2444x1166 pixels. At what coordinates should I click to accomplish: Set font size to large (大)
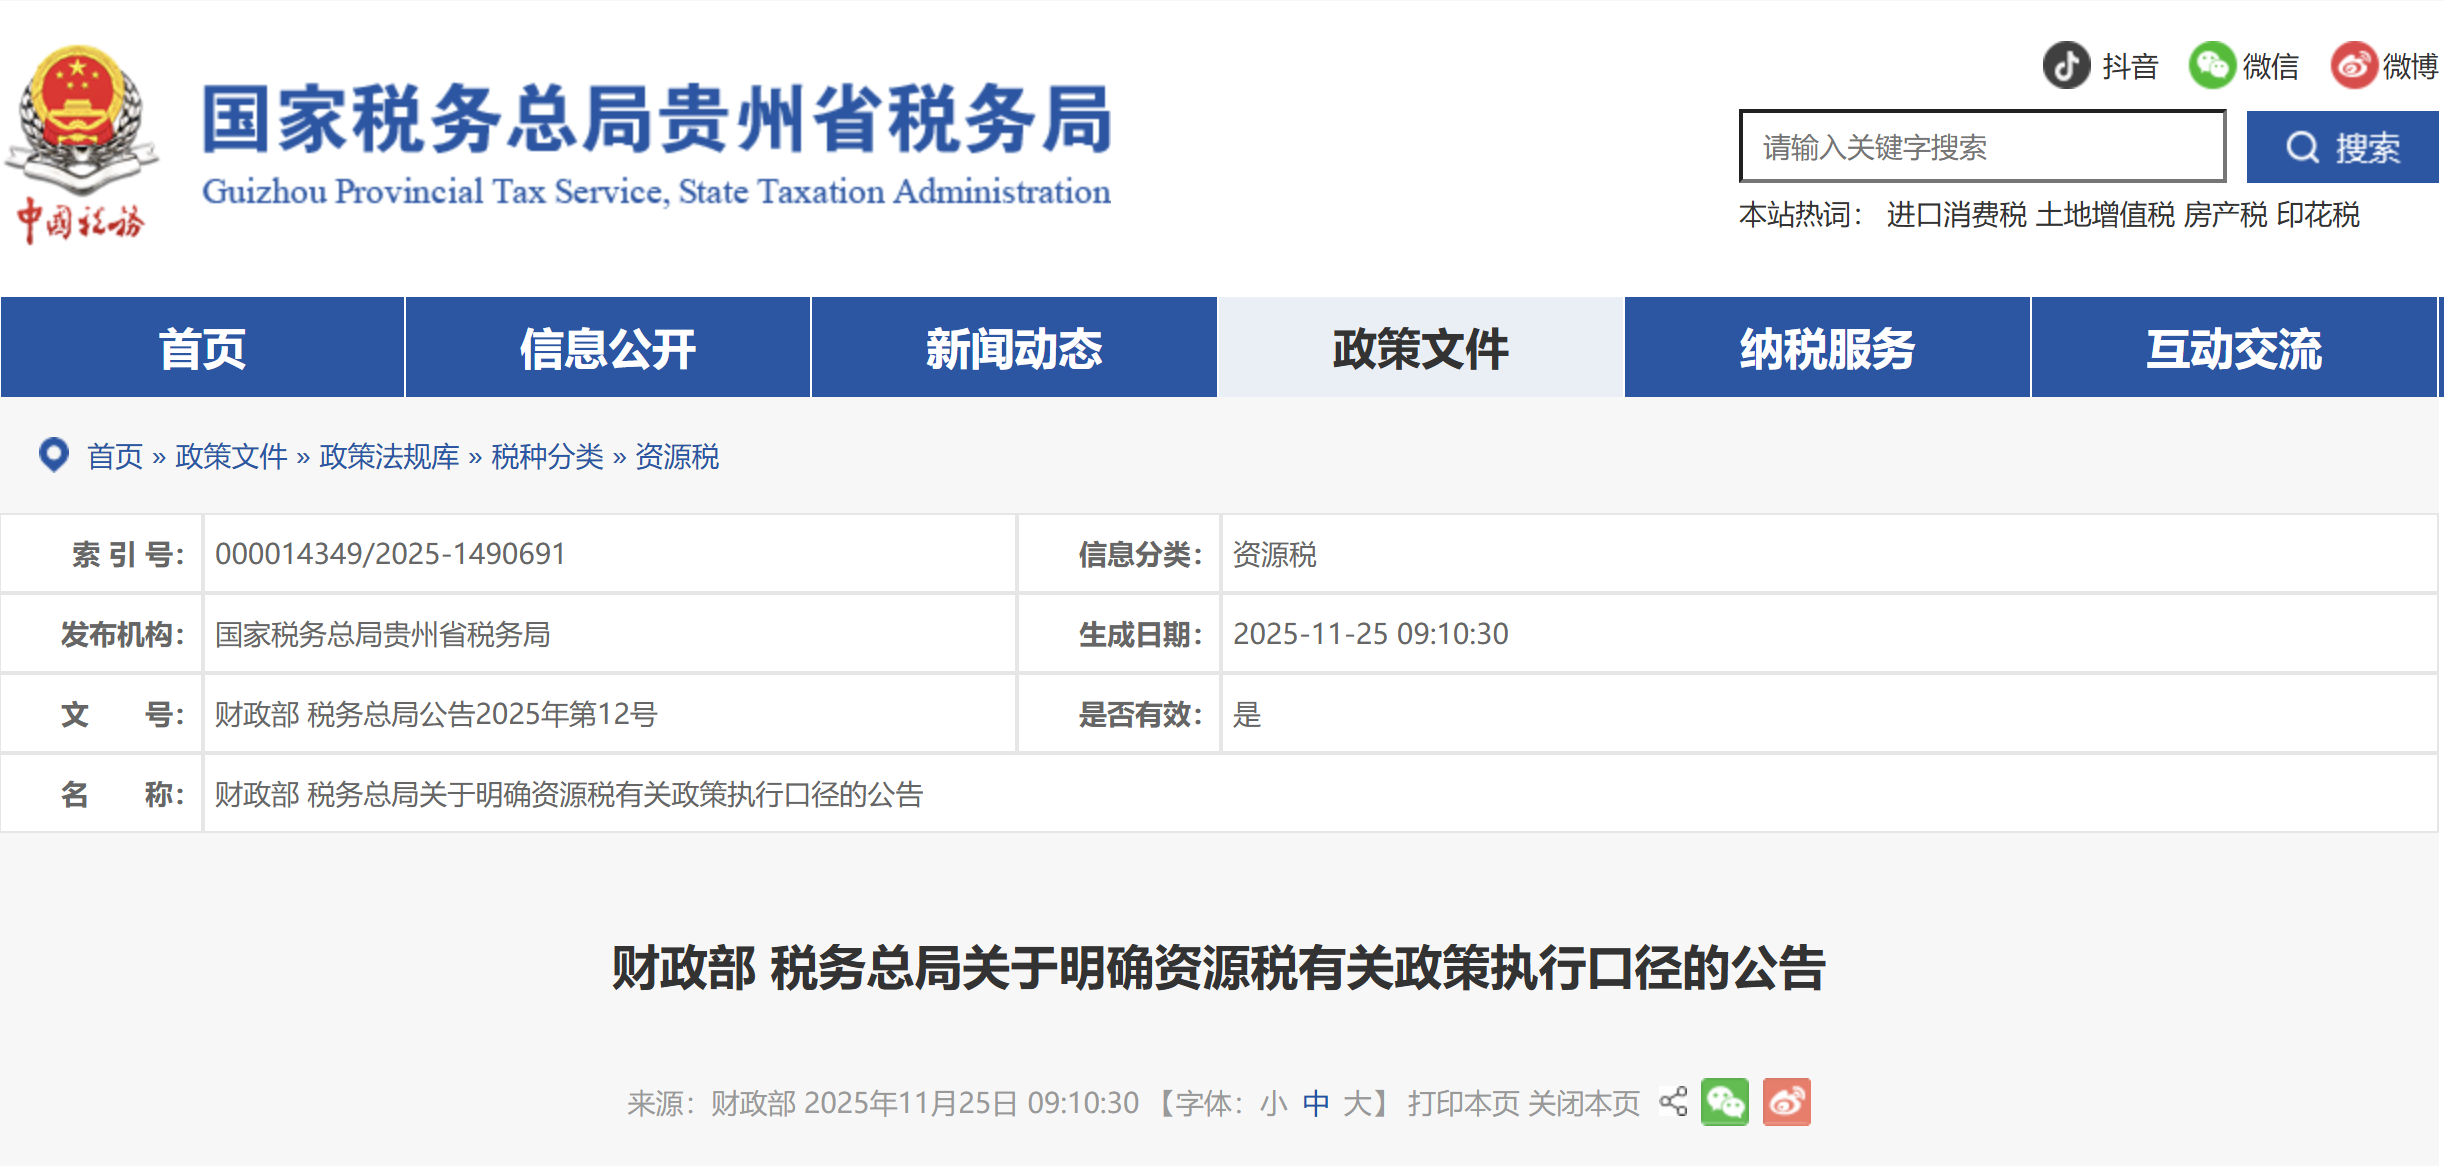(x=1357, y=1103)
